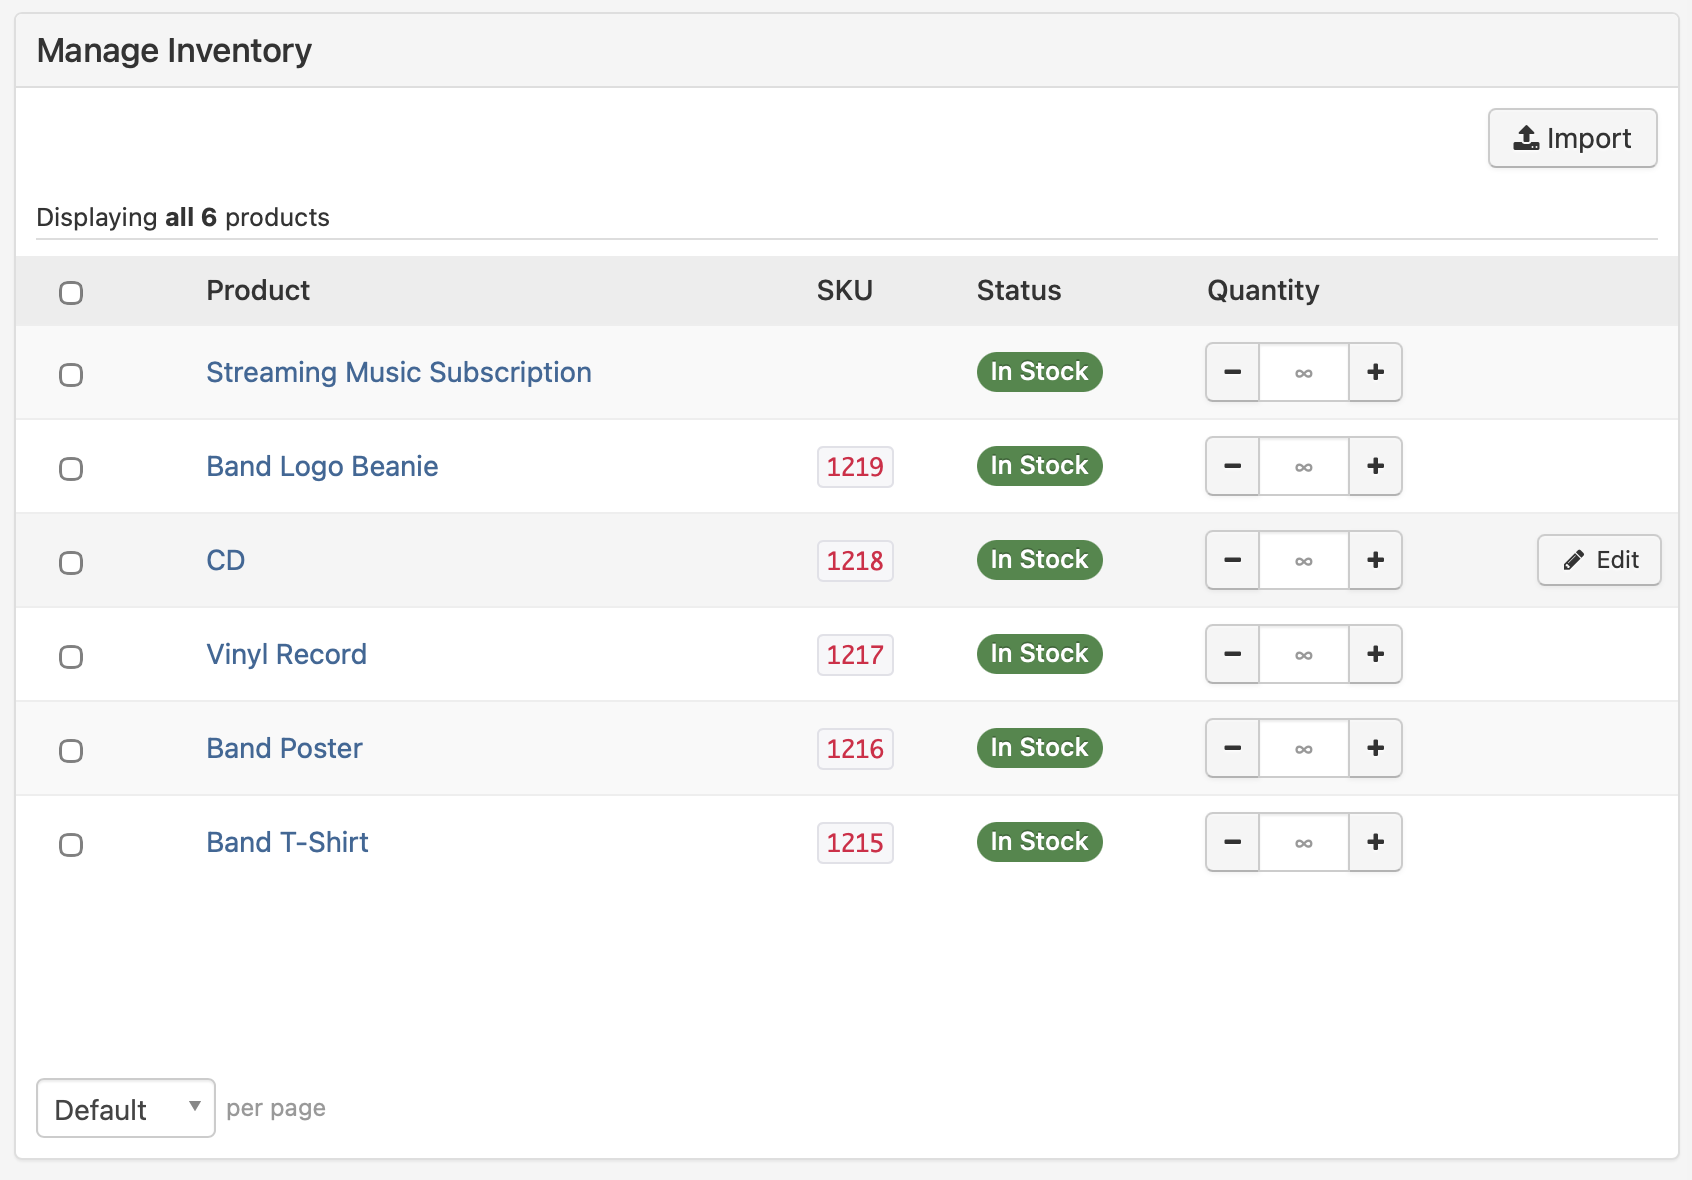The height and width of the screenshot is (1180, 1692).
Task: Click quantity field for Streaming Music Subscription
Action: click(1304, 372)
